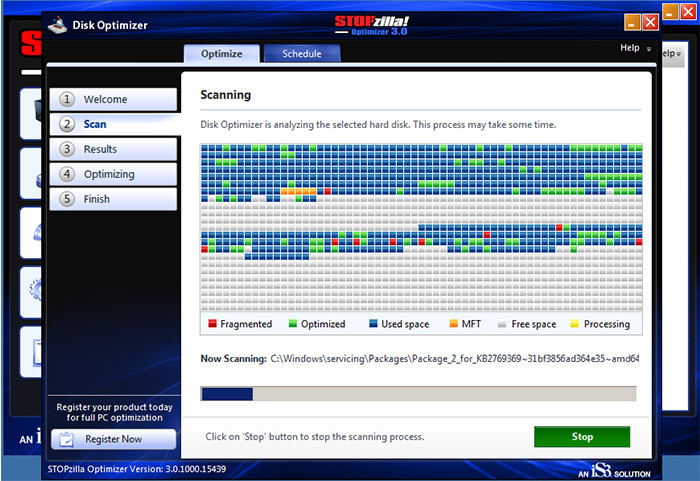Click the disk cluster map

421,227
